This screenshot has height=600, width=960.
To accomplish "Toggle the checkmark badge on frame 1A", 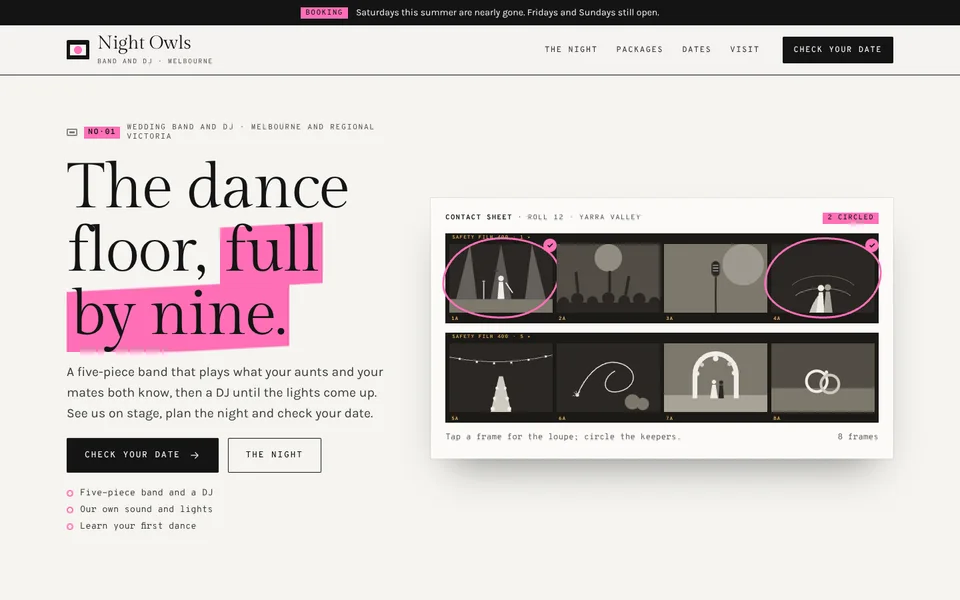I will point(550,246).
